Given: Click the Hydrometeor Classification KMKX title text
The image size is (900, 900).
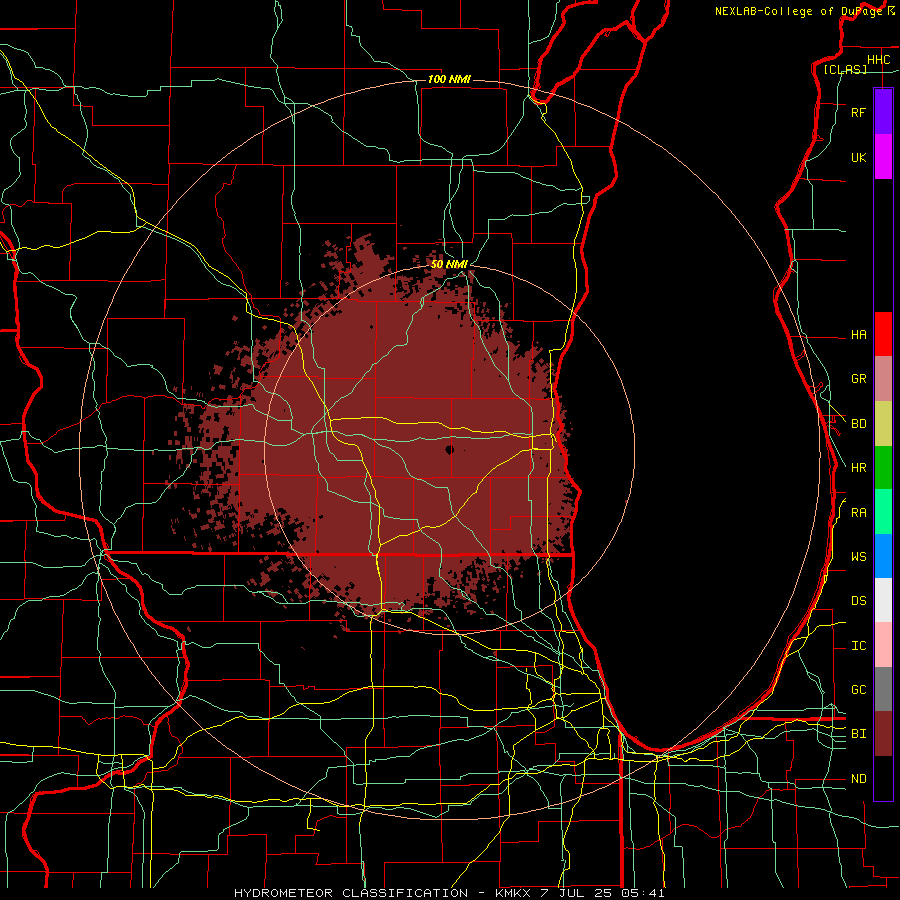Looking at the screenshot, I should pyautogui.click(x=449, y=893).
